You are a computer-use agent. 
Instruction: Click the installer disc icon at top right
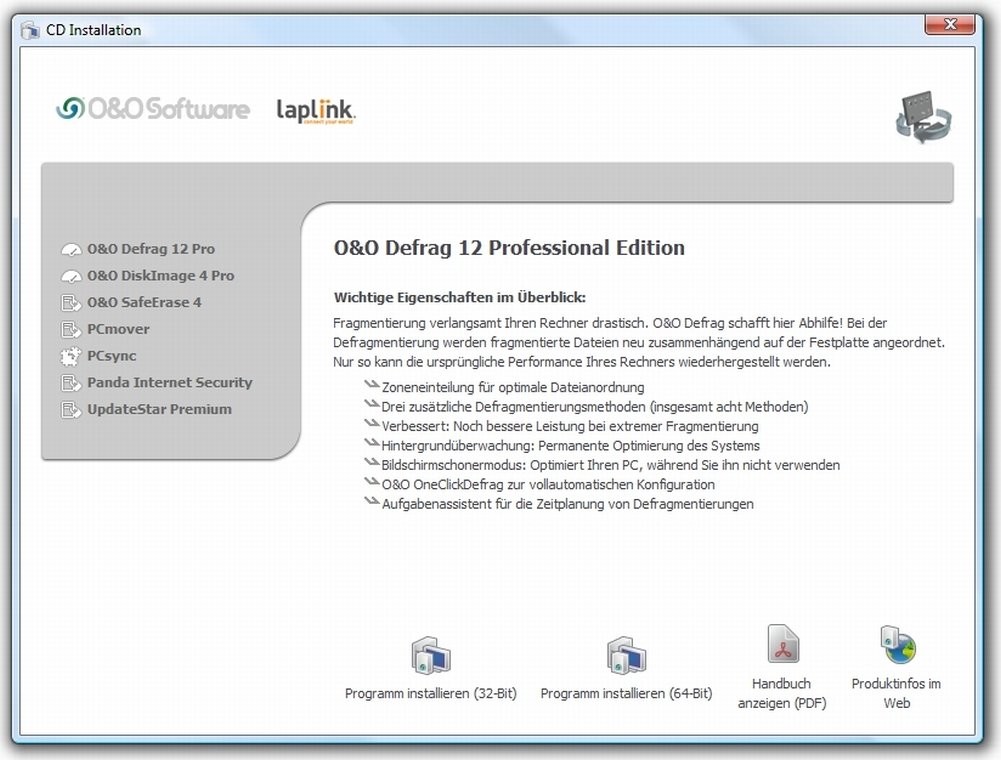[x=924, y=117]
